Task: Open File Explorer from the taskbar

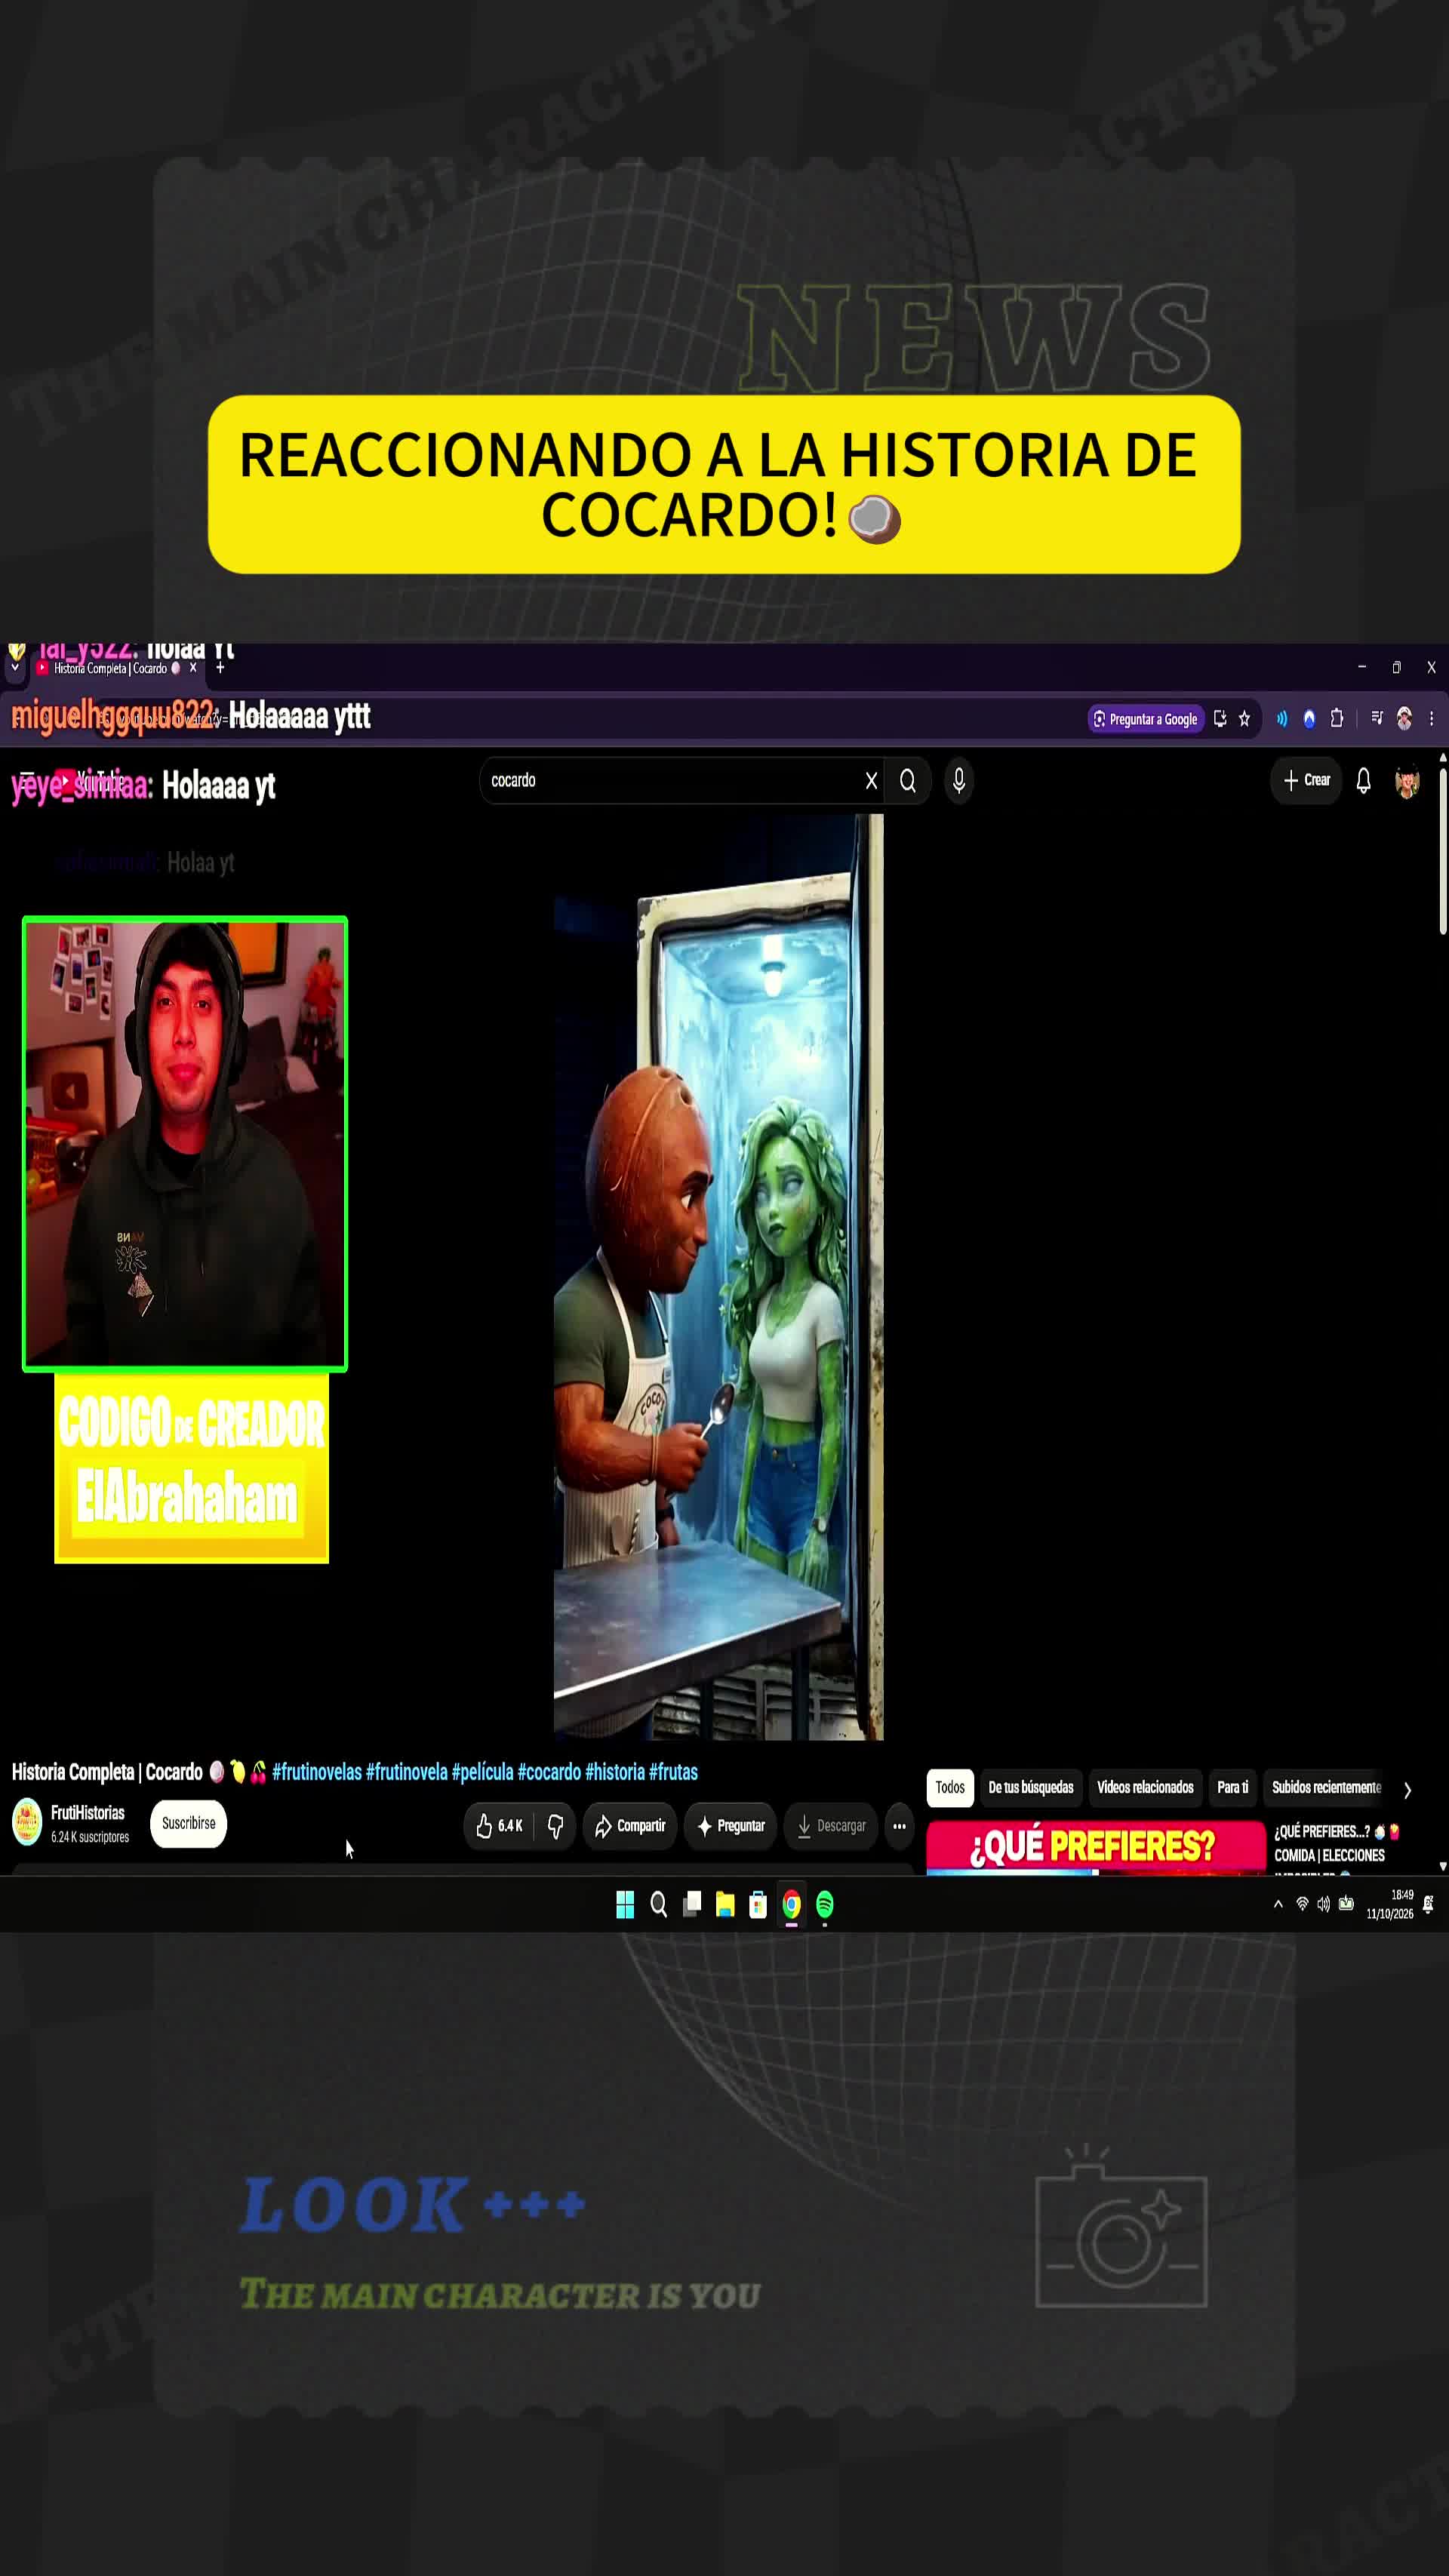Action: tap(725, 1905)
